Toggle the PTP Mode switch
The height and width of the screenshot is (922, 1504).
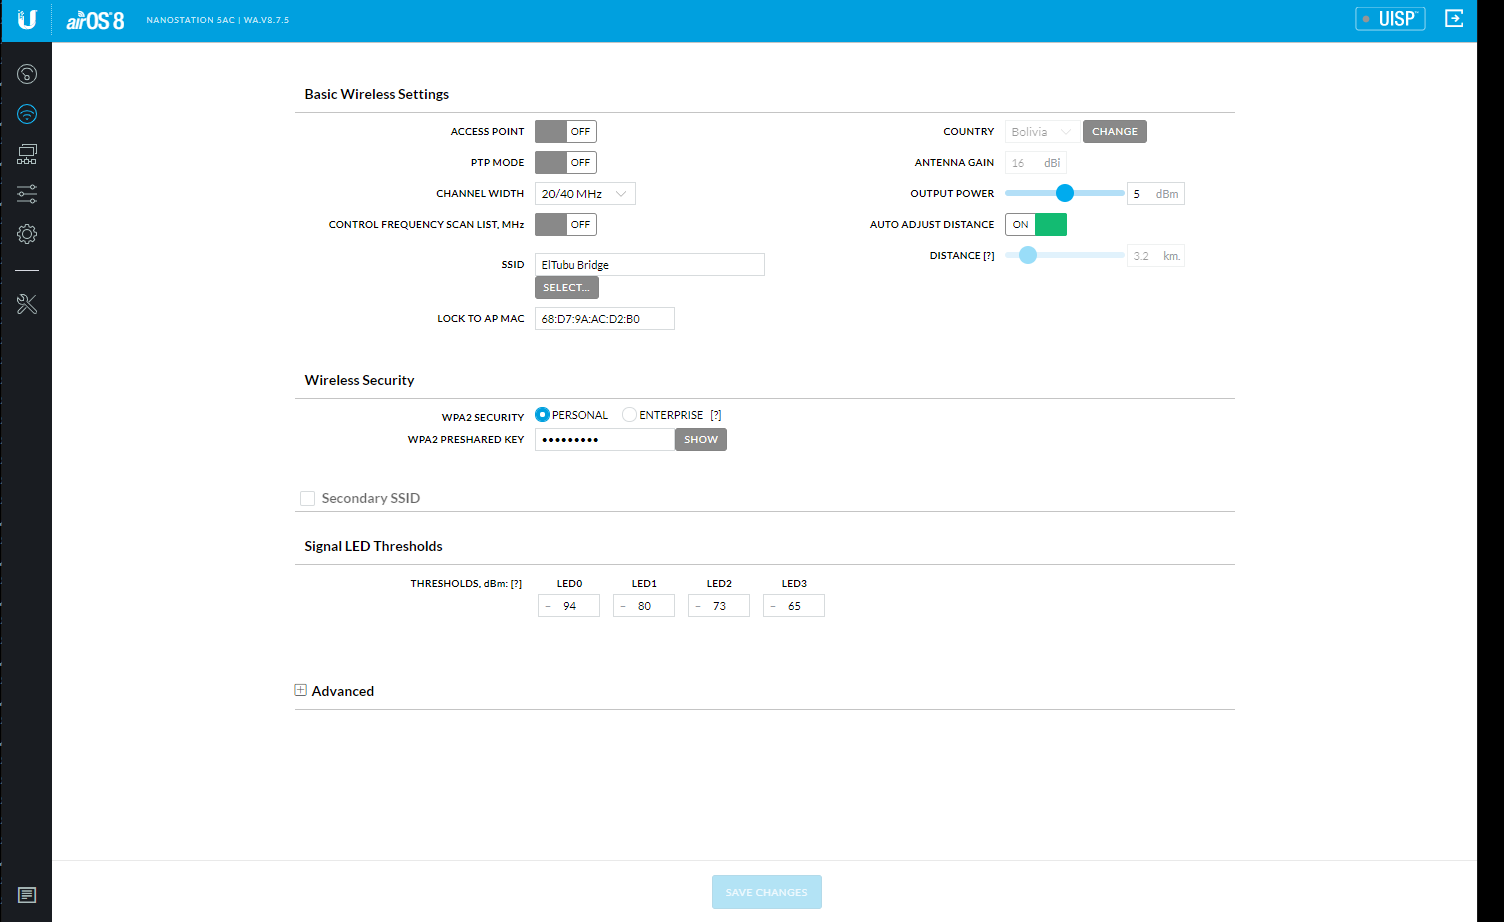(565, 163)
